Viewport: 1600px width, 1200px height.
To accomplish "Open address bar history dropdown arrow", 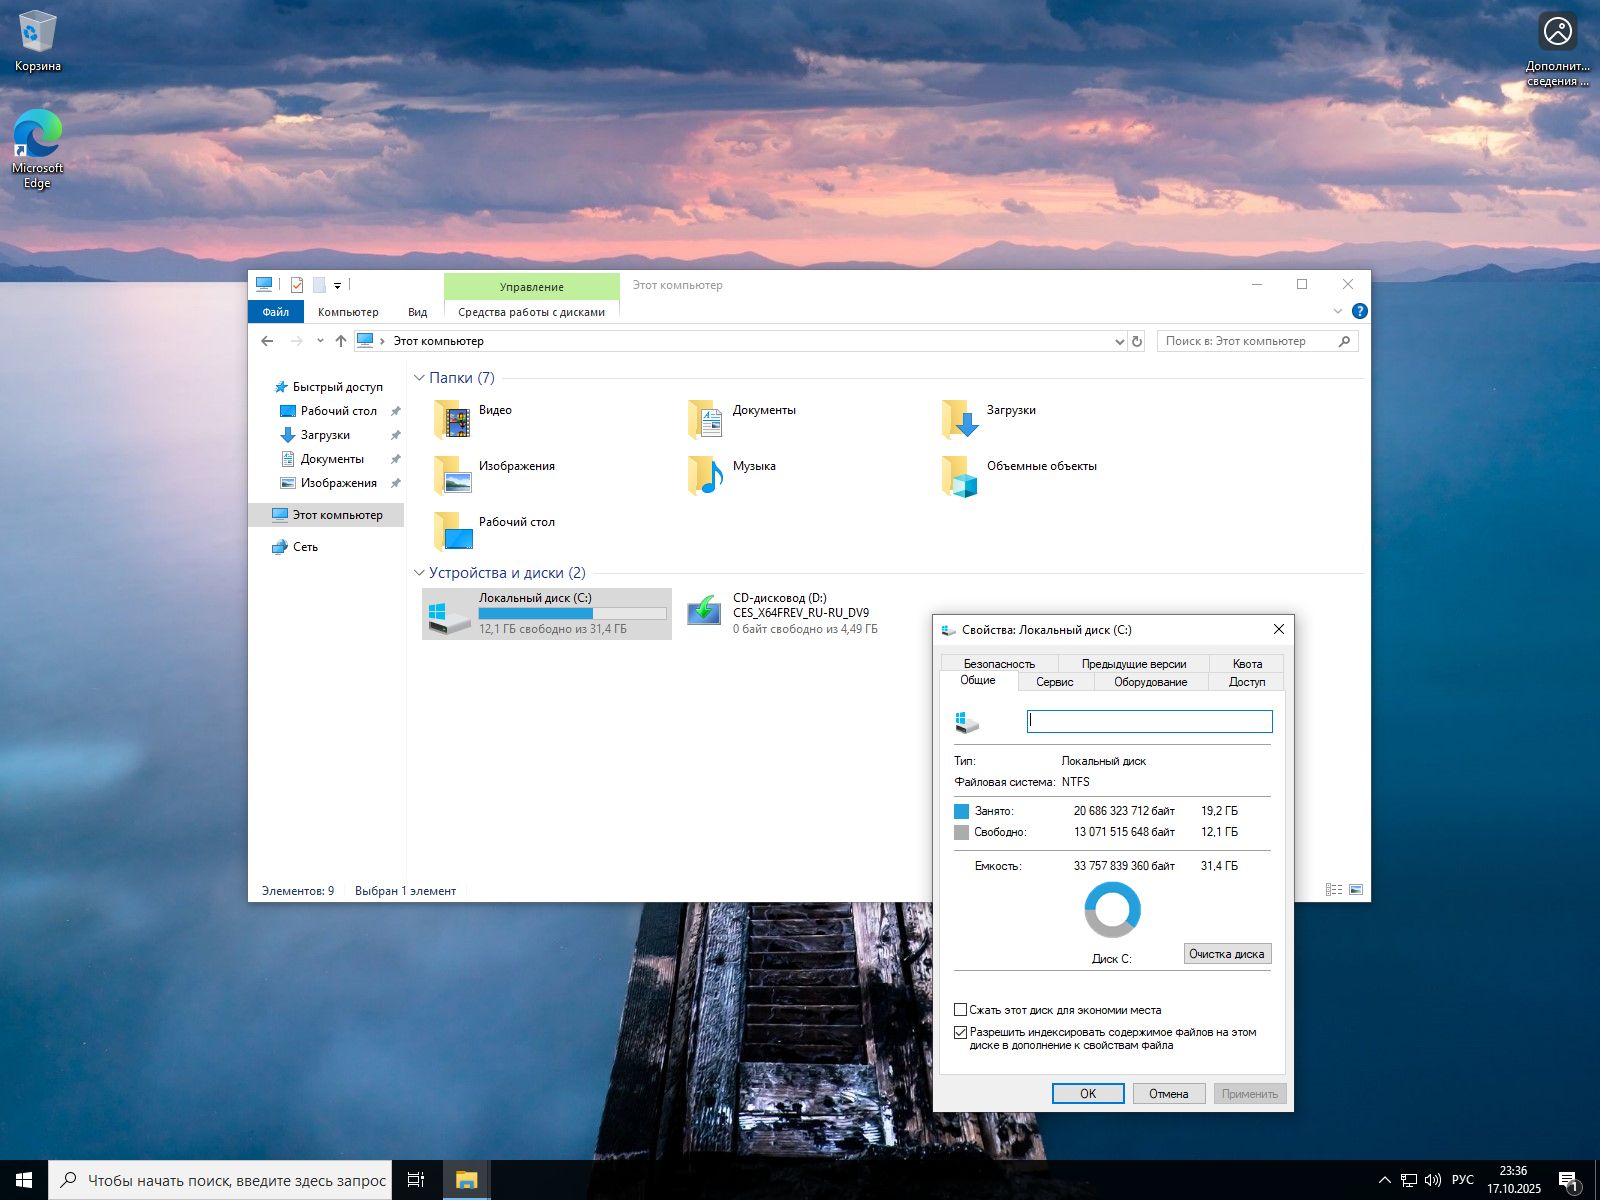I will point(1119,341).
